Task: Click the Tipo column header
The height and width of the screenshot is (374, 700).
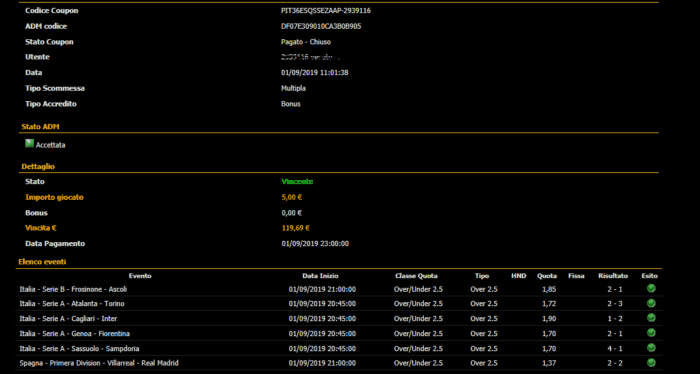Action: pos(482,276)
